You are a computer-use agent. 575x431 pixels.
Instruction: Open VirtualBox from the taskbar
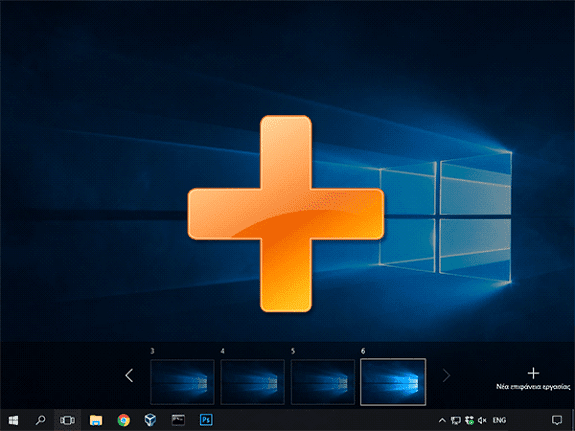coord(150,420)
